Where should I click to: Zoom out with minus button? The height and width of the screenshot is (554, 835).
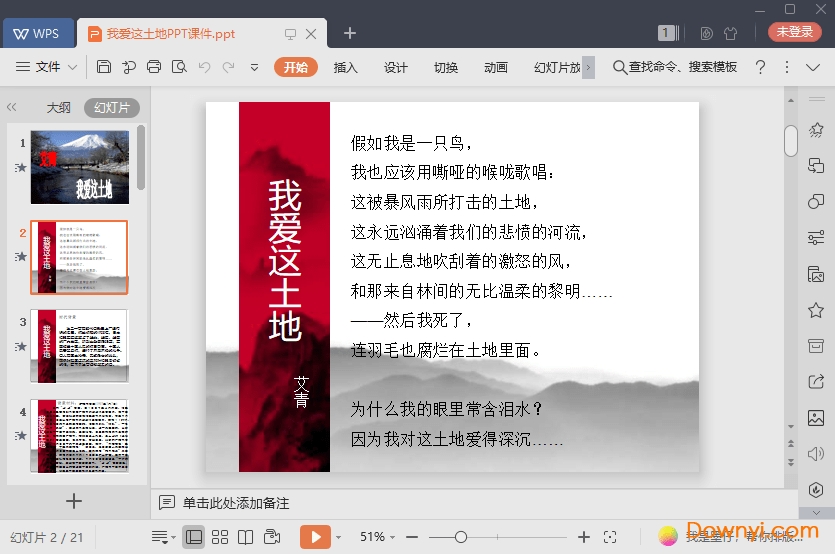(412, 537)
